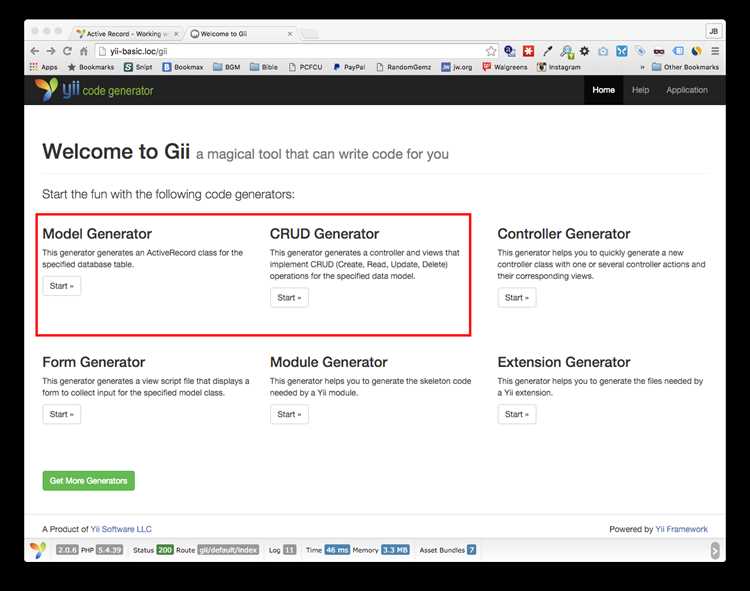Open Other Bookmarks folder
The image size is (750, 591).
click(685, 67)
